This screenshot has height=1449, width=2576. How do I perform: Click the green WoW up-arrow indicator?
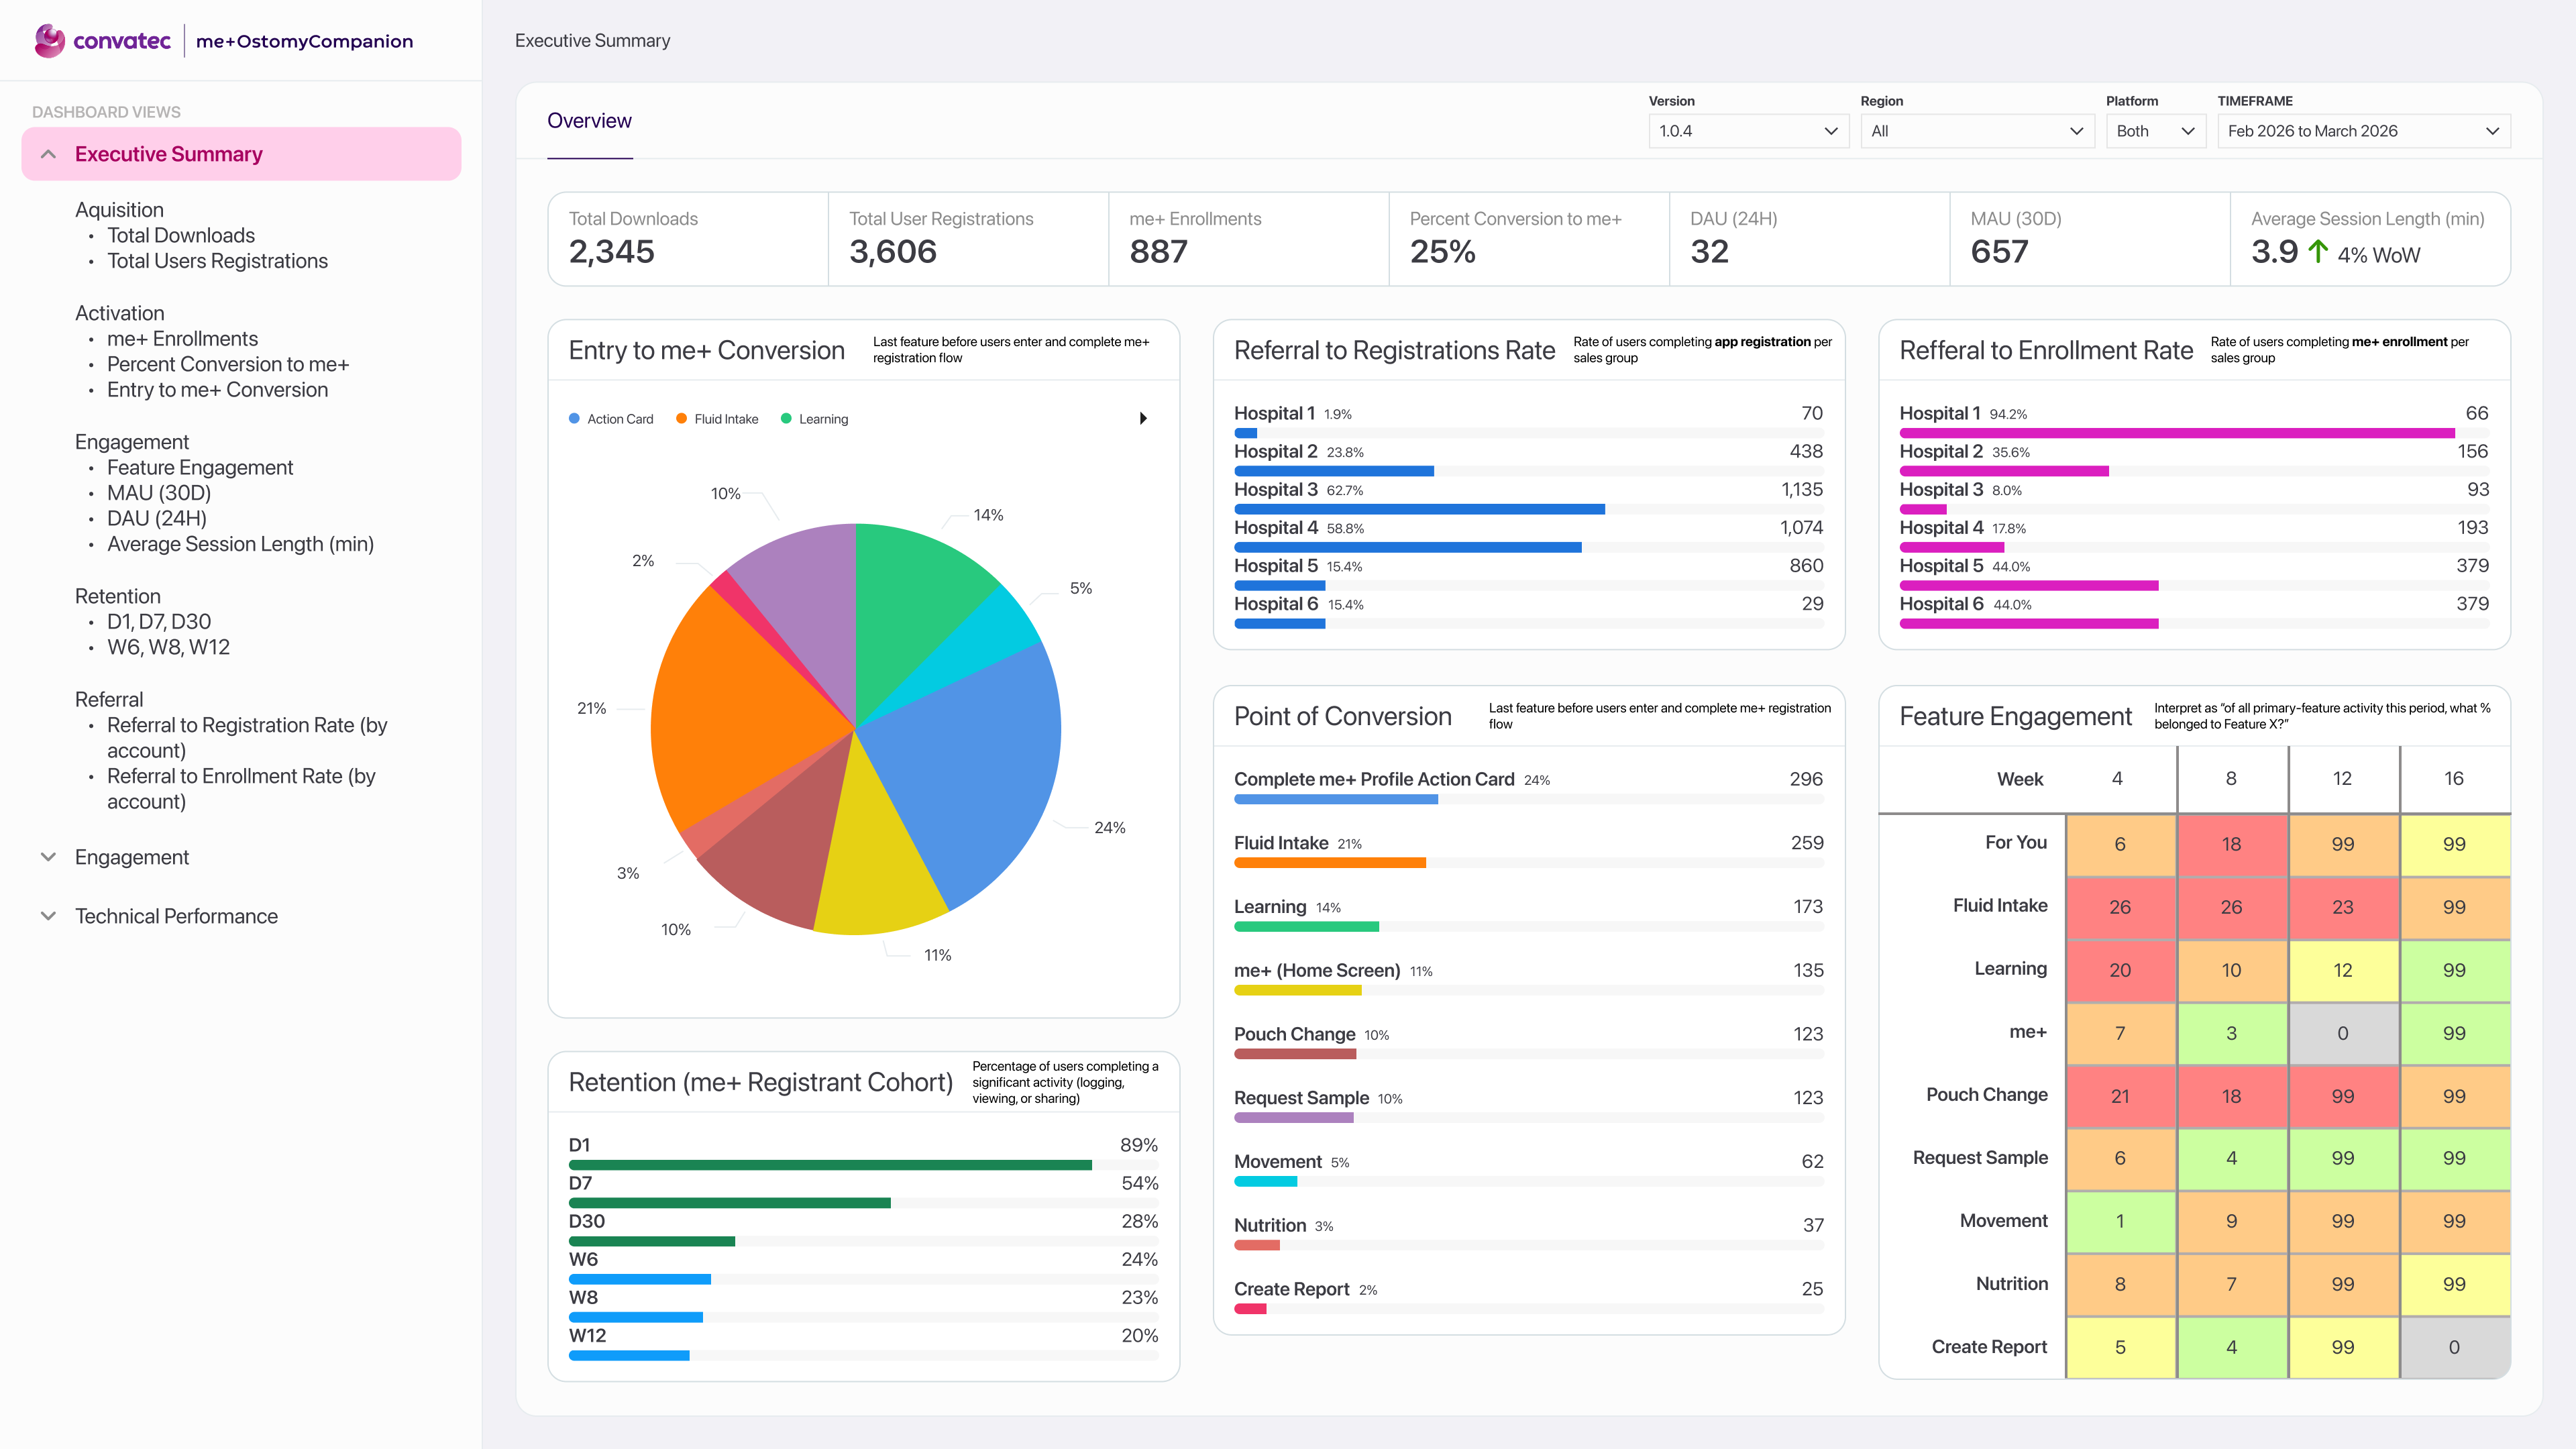2318,252
